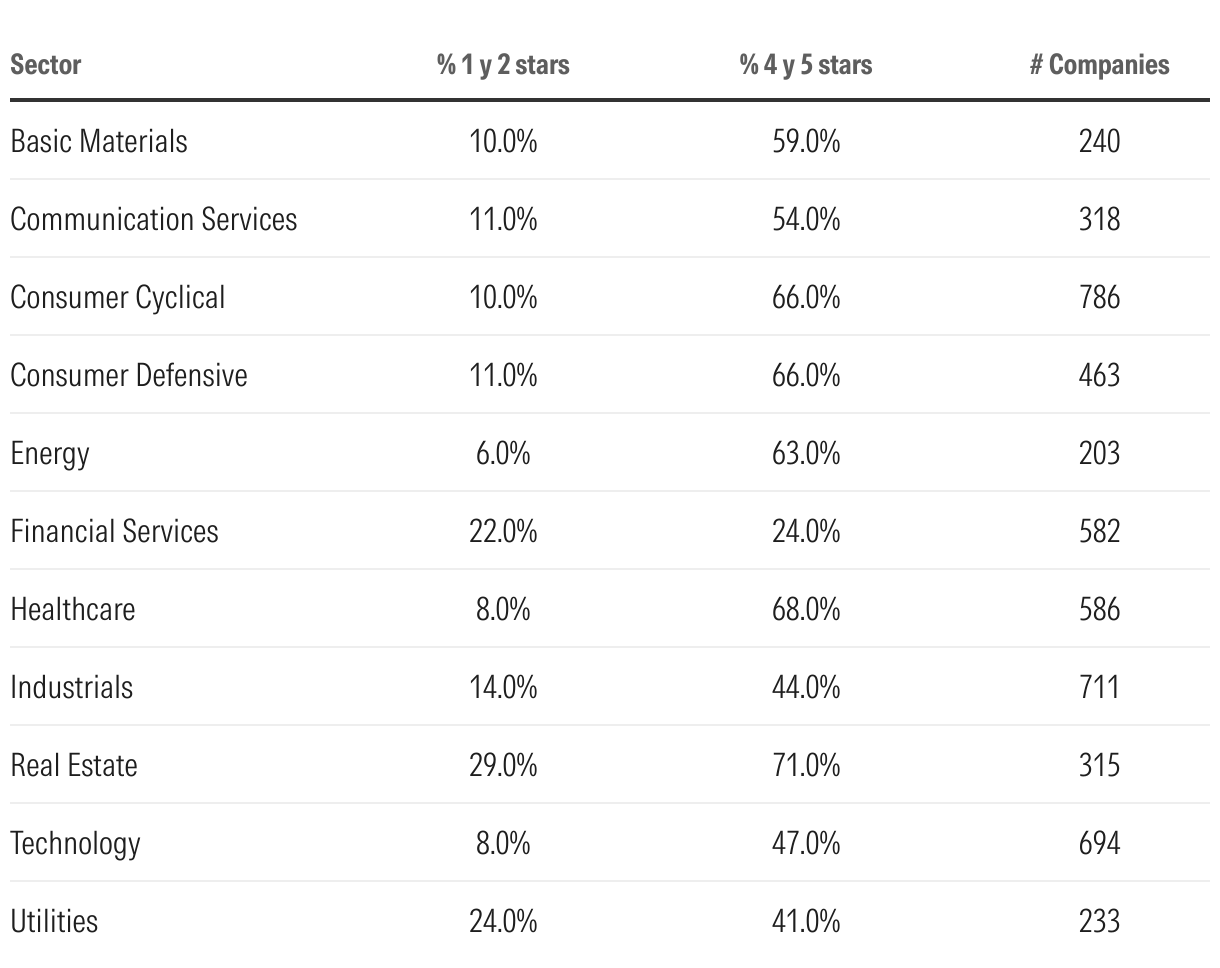
Task: Click the Consumer Defensive sector name
Action: [x=129, y=375]
